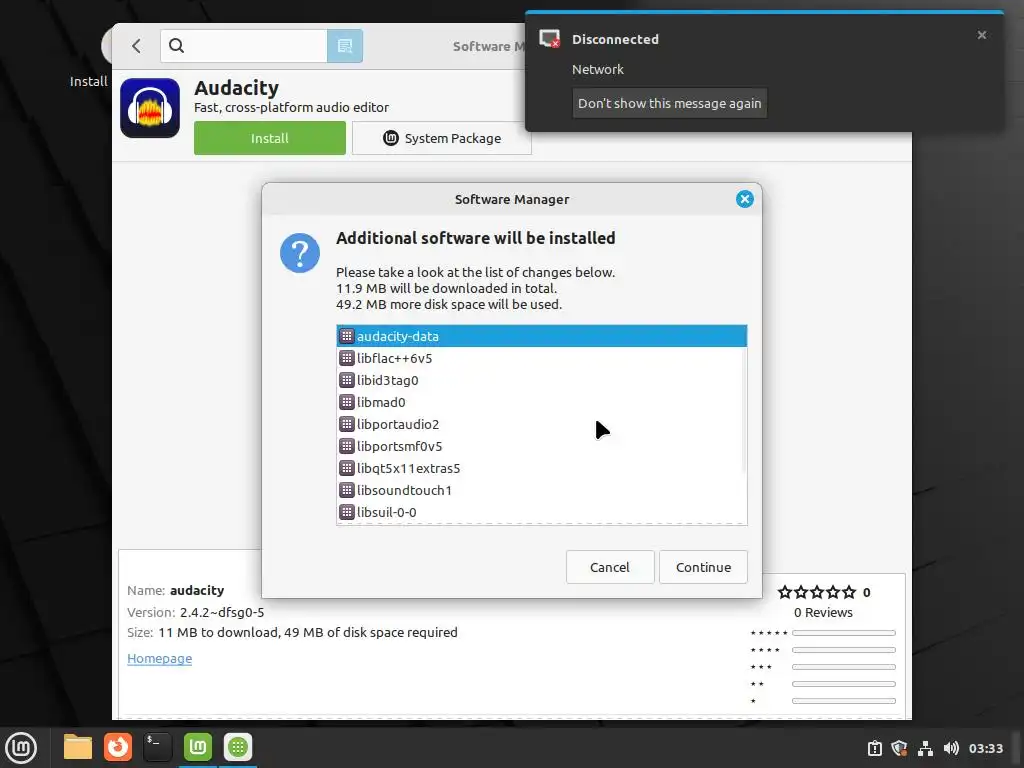1024x768 pixels.
Task: Select libmad0 in the package list
Action: click(x=541, y=402)
